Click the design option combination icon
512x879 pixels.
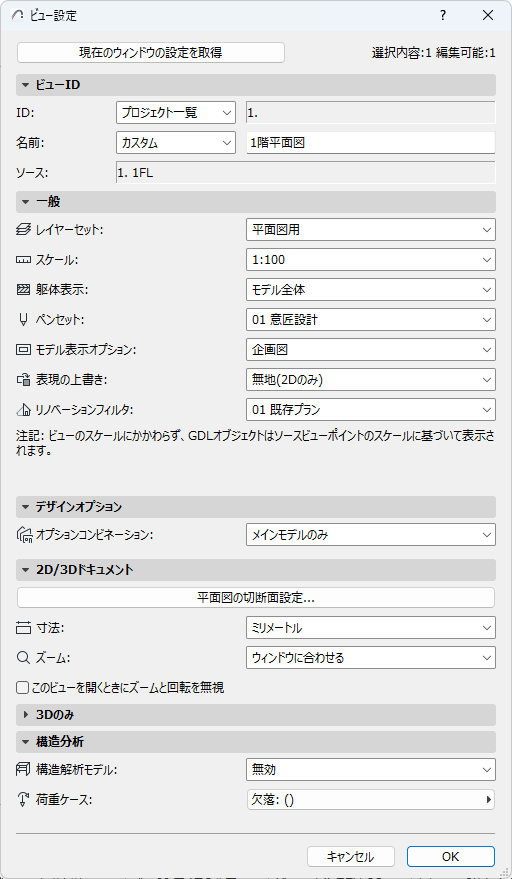tap(25, 535)
